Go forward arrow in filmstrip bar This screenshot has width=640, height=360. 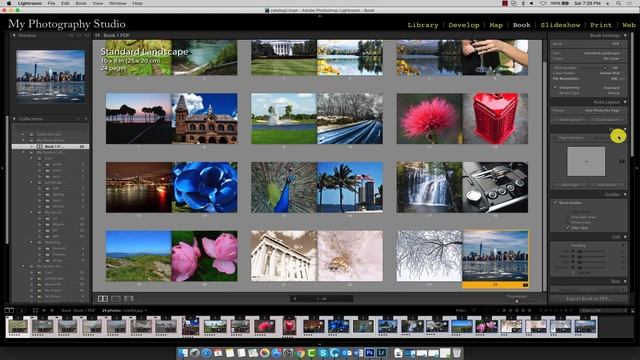tap(52, 311)
